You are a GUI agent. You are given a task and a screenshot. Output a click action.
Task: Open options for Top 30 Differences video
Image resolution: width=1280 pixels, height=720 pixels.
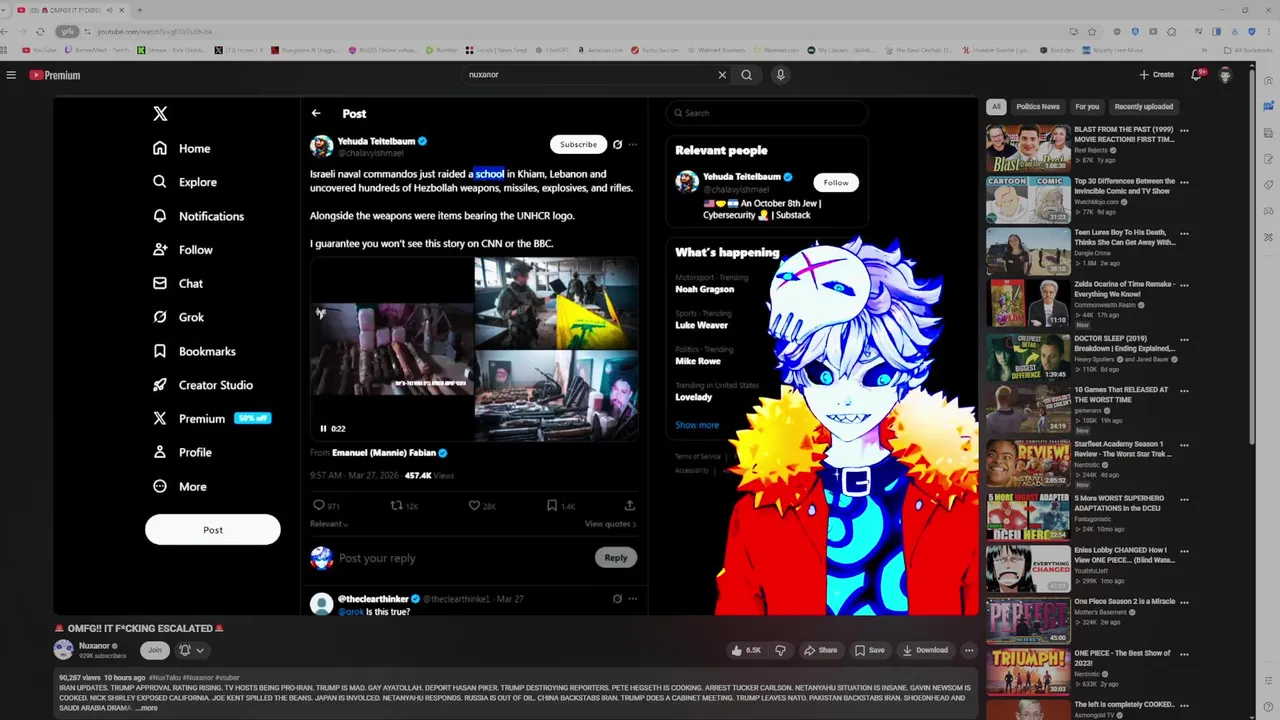1184,182
